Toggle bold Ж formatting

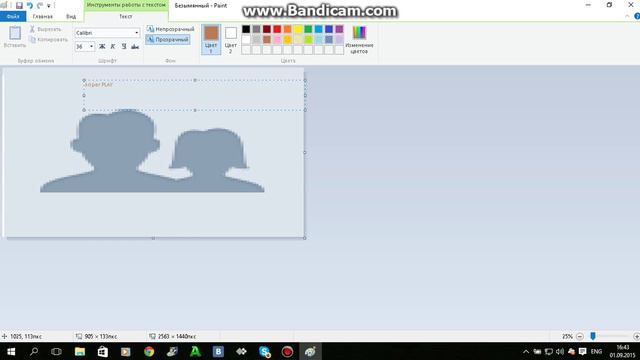[102, 47]
